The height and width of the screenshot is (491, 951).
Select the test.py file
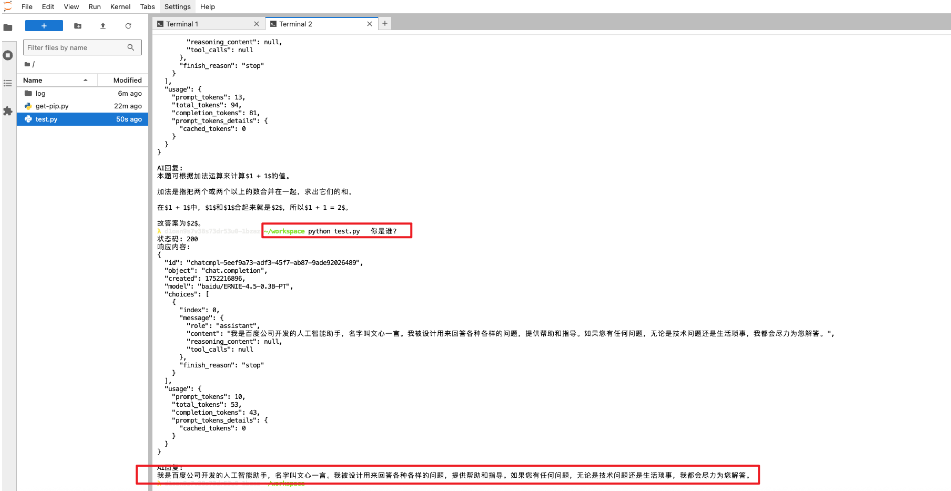point(82,119)
